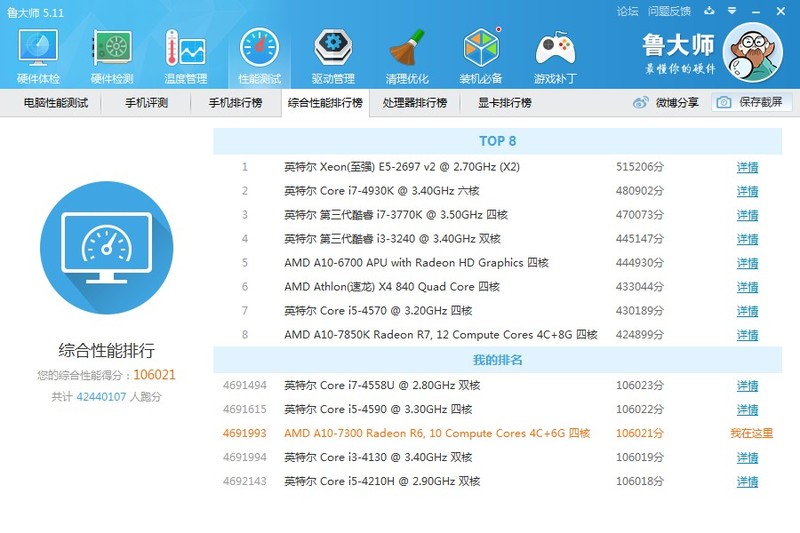800x533 pixels.
Task: Click the Weibo share icon
Action: 640,103
